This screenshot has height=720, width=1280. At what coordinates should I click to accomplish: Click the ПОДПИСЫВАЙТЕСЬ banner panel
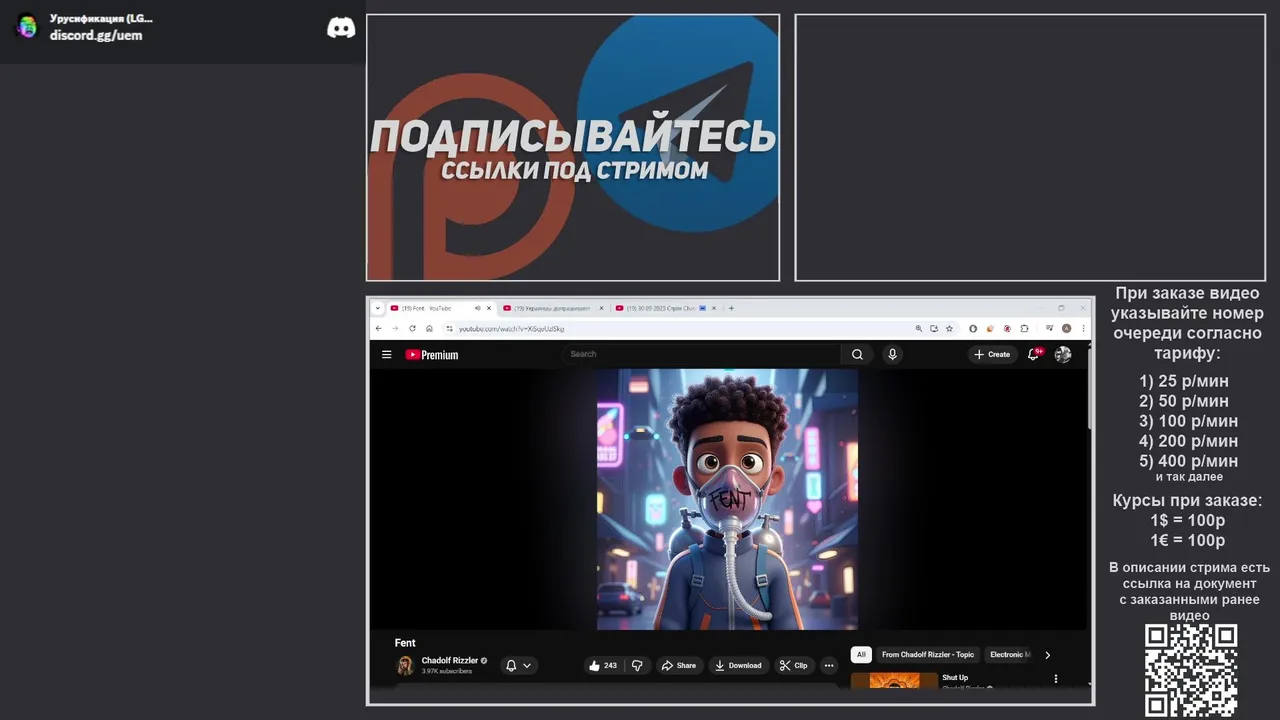coord(573,148)
